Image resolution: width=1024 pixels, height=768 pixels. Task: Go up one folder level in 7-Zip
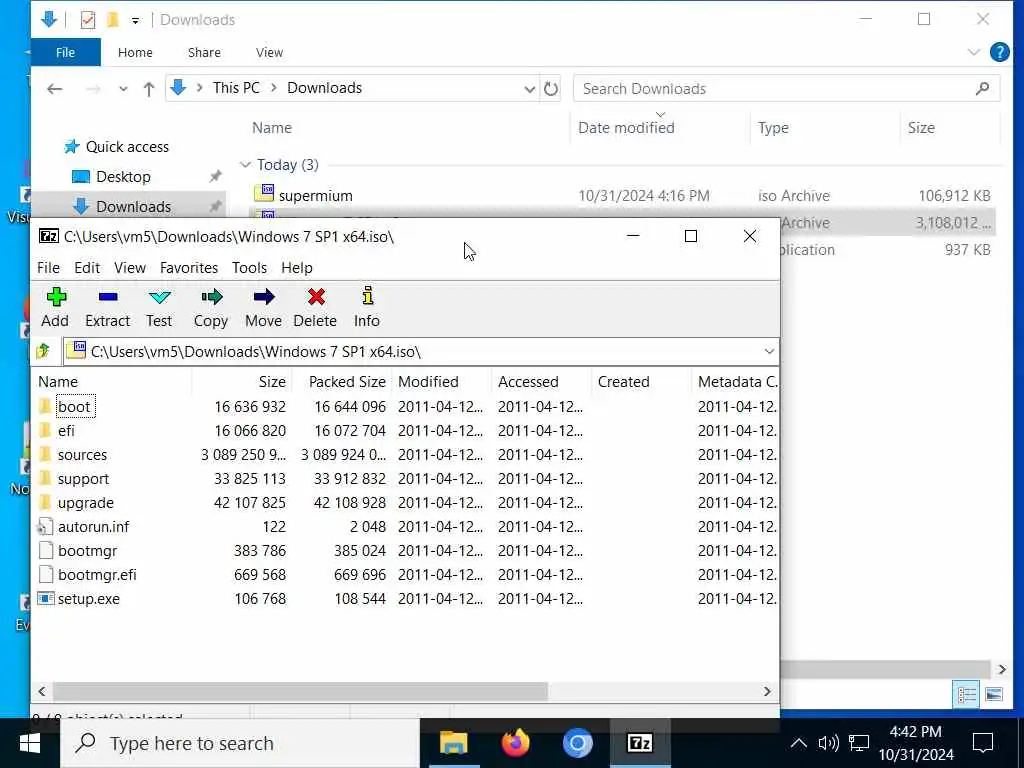44,351
